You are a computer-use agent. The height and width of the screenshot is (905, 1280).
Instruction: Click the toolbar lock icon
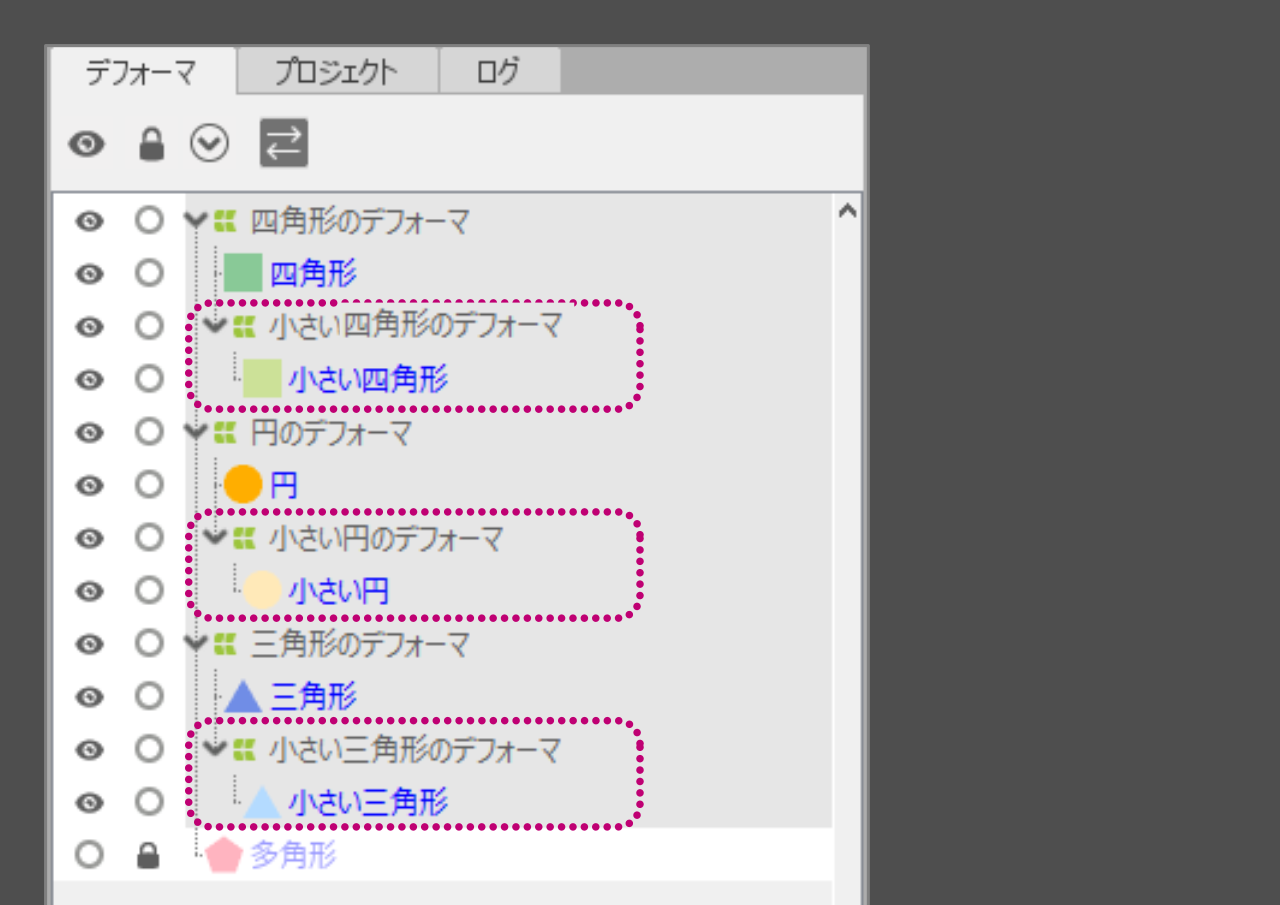pos(151,145)
